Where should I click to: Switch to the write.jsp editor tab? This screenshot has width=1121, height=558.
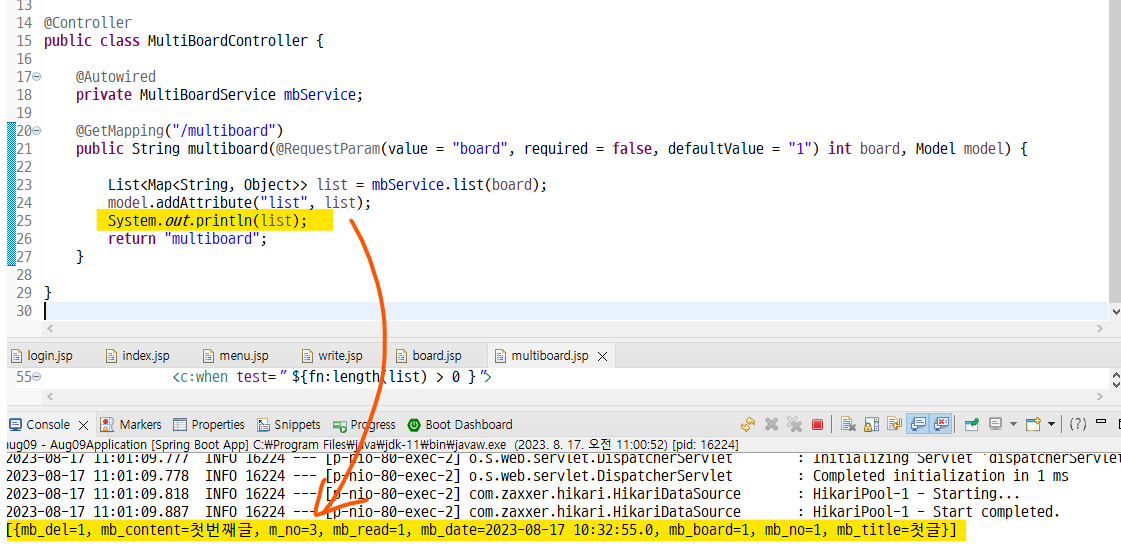click(x=332, y=355)
